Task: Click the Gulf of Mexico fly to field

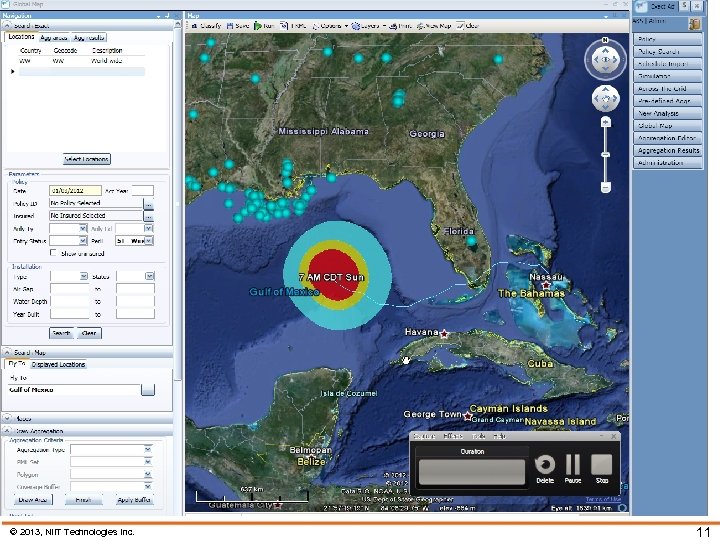Action: (73, 390)
